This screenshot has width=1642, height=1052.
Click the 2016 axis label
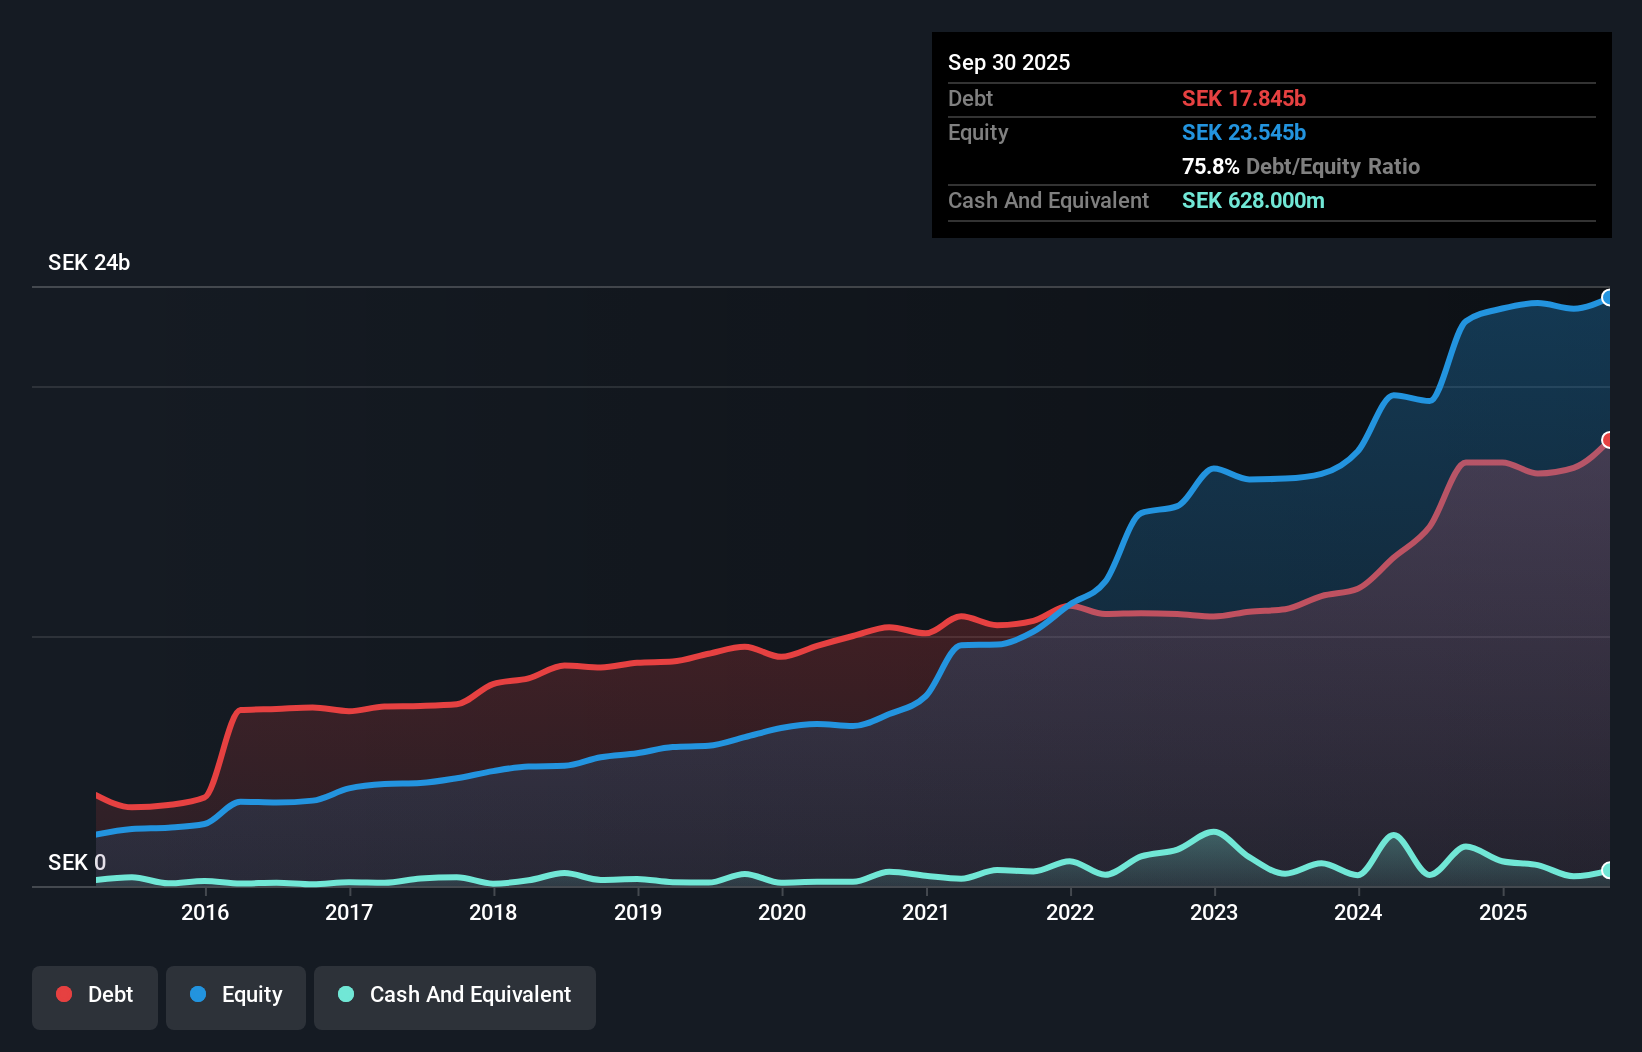click(x=205, y=912)
